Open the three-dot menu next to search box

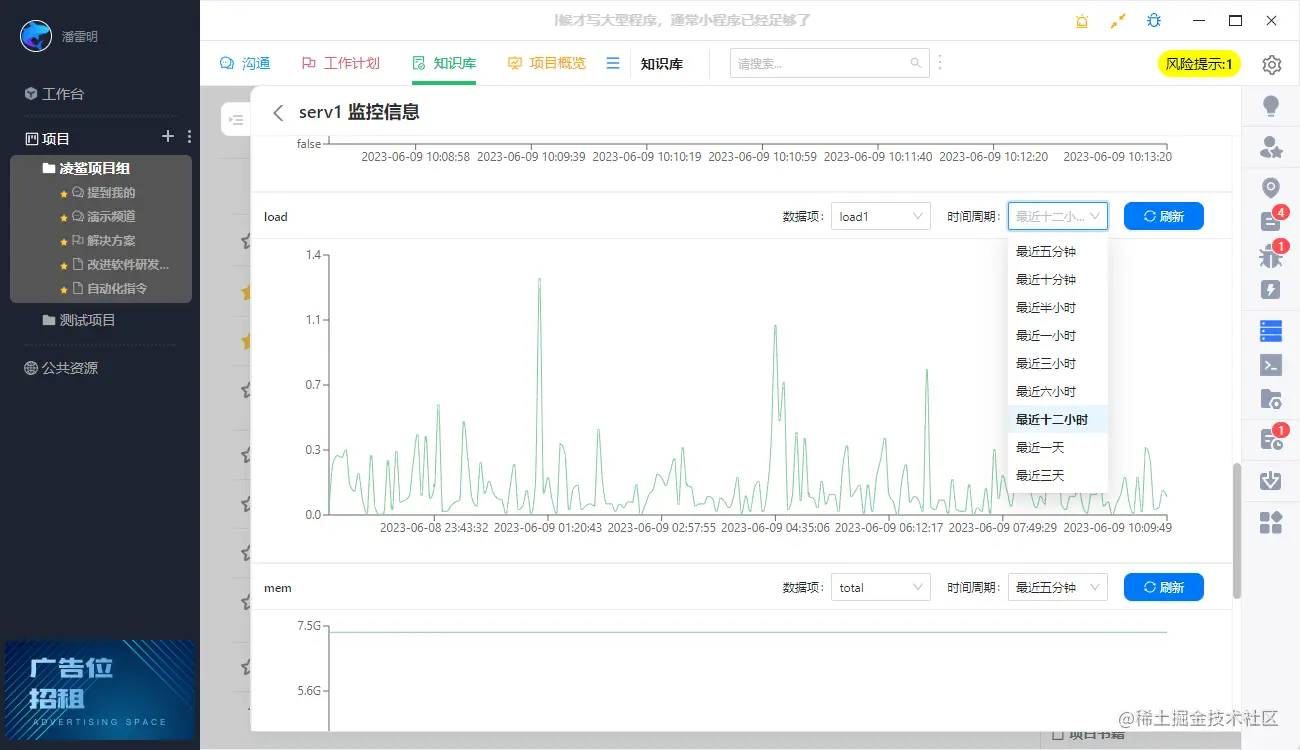point(939,63)
